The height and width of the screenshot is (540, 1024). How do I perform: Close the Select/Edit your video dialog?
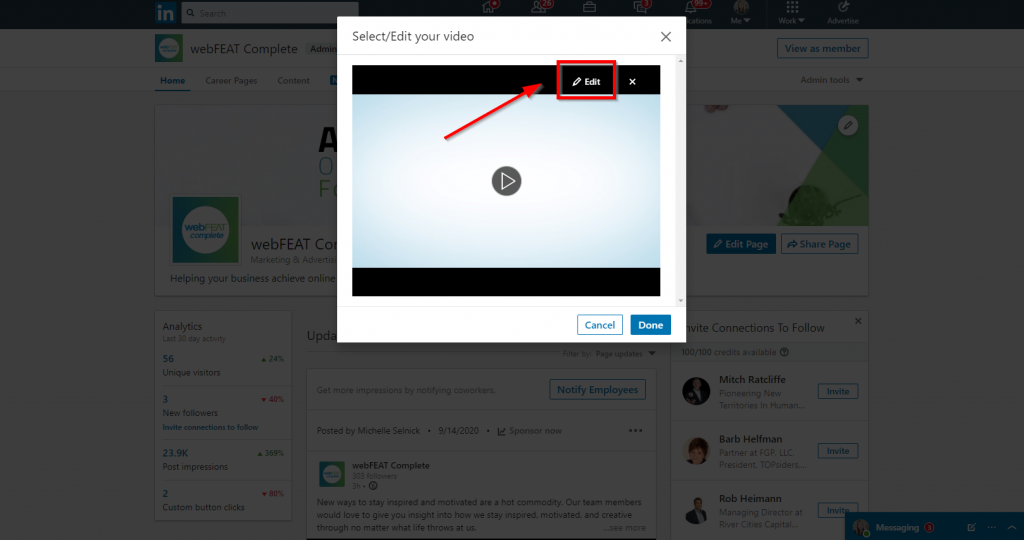(x=665, y=37)
